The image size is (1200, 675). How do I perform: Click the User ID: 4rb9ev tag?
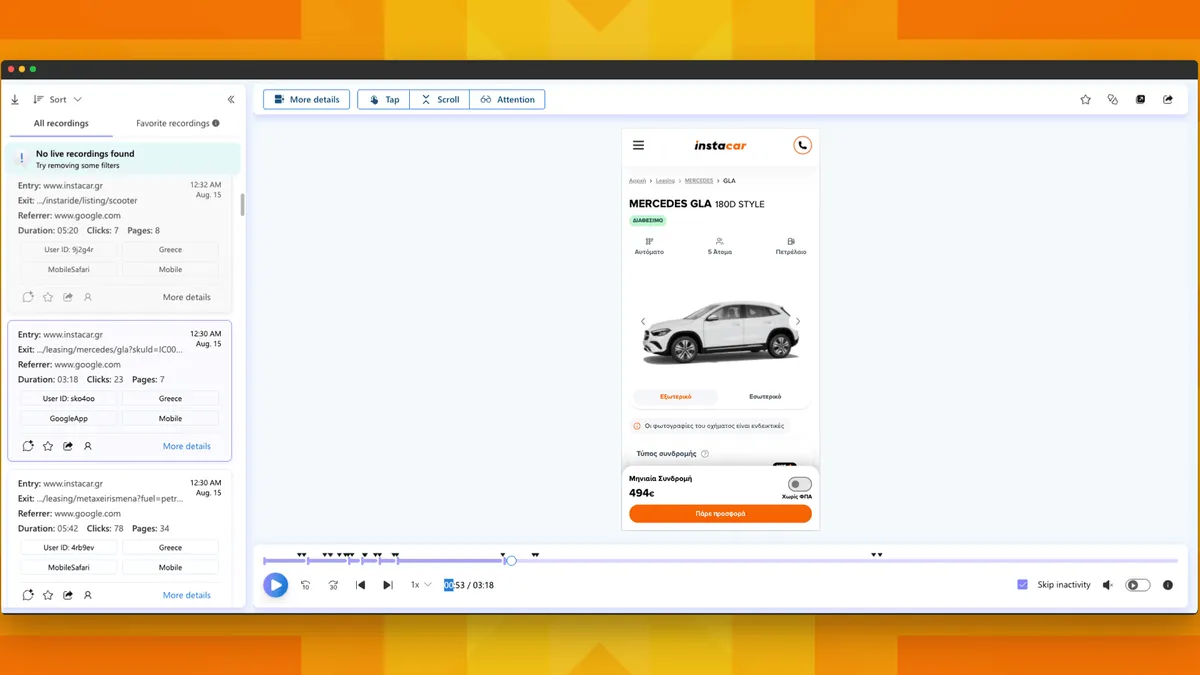click(69, 547)
